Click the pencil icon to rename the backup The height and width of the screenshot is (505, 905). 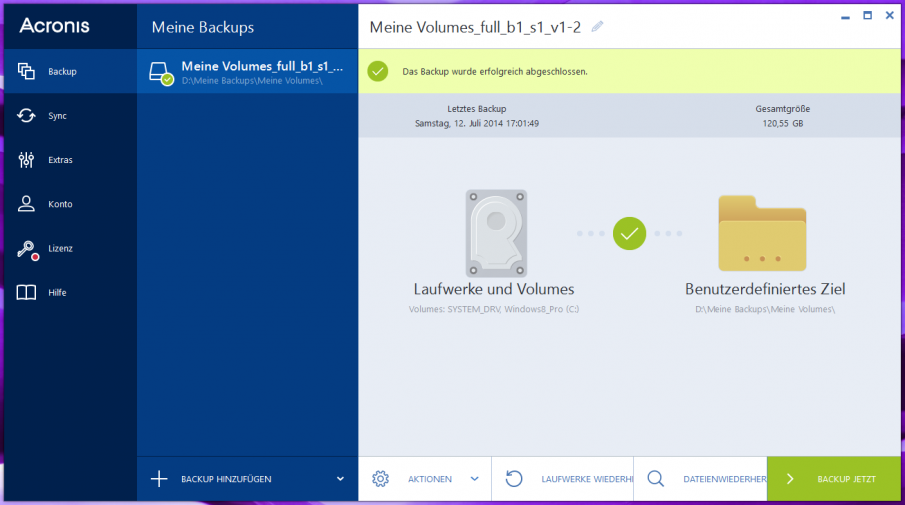pyautogui.click(x=597, y=27)
